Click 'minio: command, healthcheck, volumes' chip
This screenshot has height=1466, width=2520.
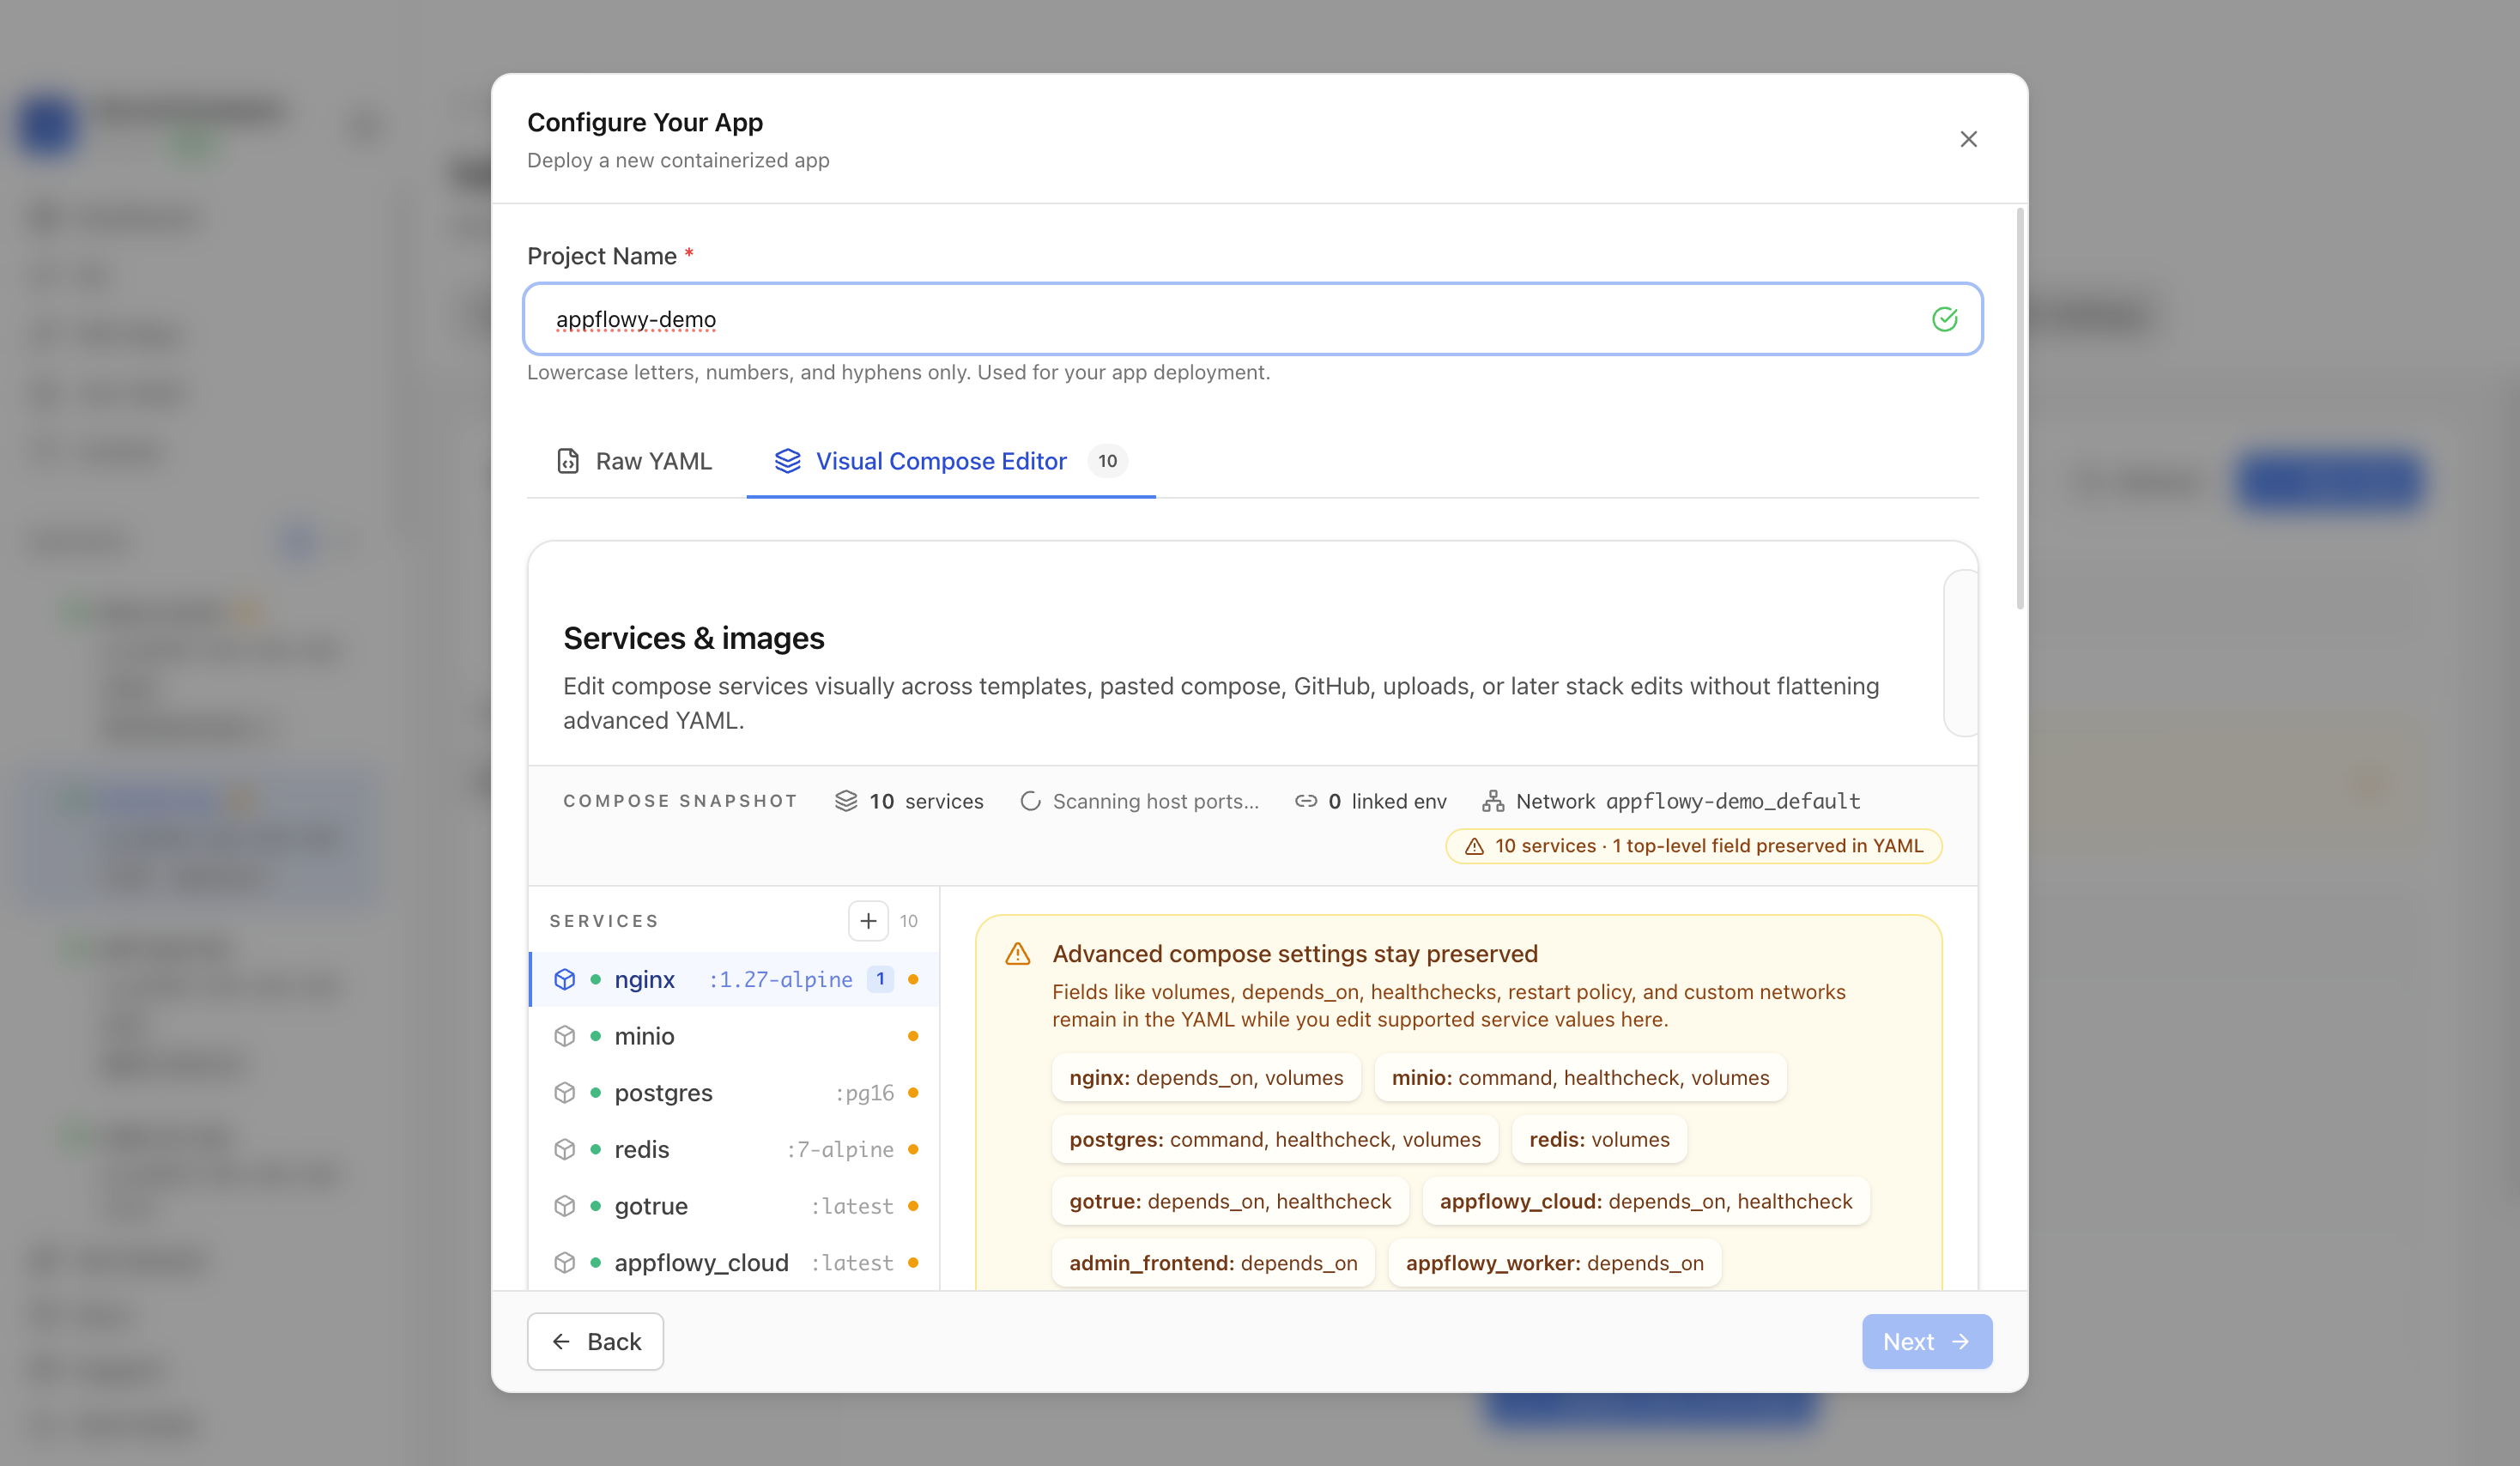(1580, 1078)
